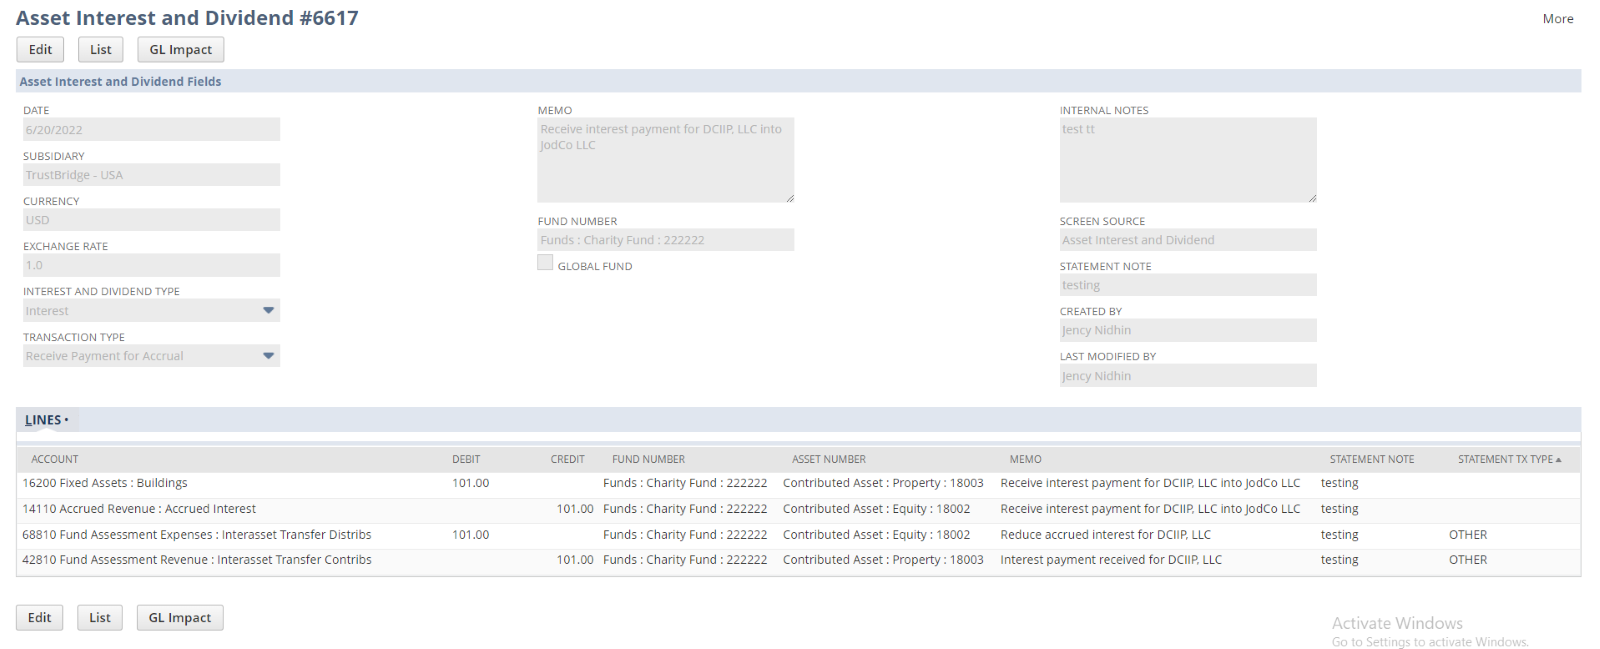The height and width of the screenshot is (649, 1600).
Task: Open the More menu
Action: point(1557,19)
